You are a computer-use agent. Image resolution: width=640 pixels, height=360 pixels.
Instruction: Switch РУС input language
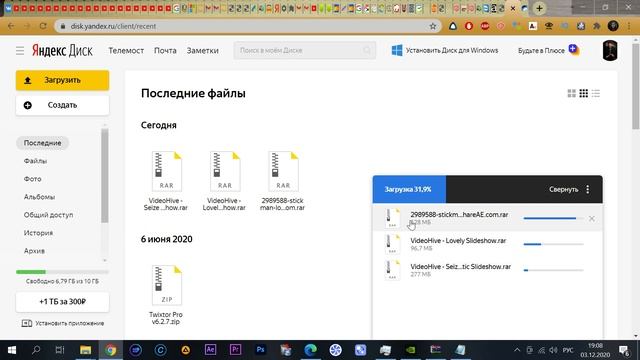tap(568, 350)
